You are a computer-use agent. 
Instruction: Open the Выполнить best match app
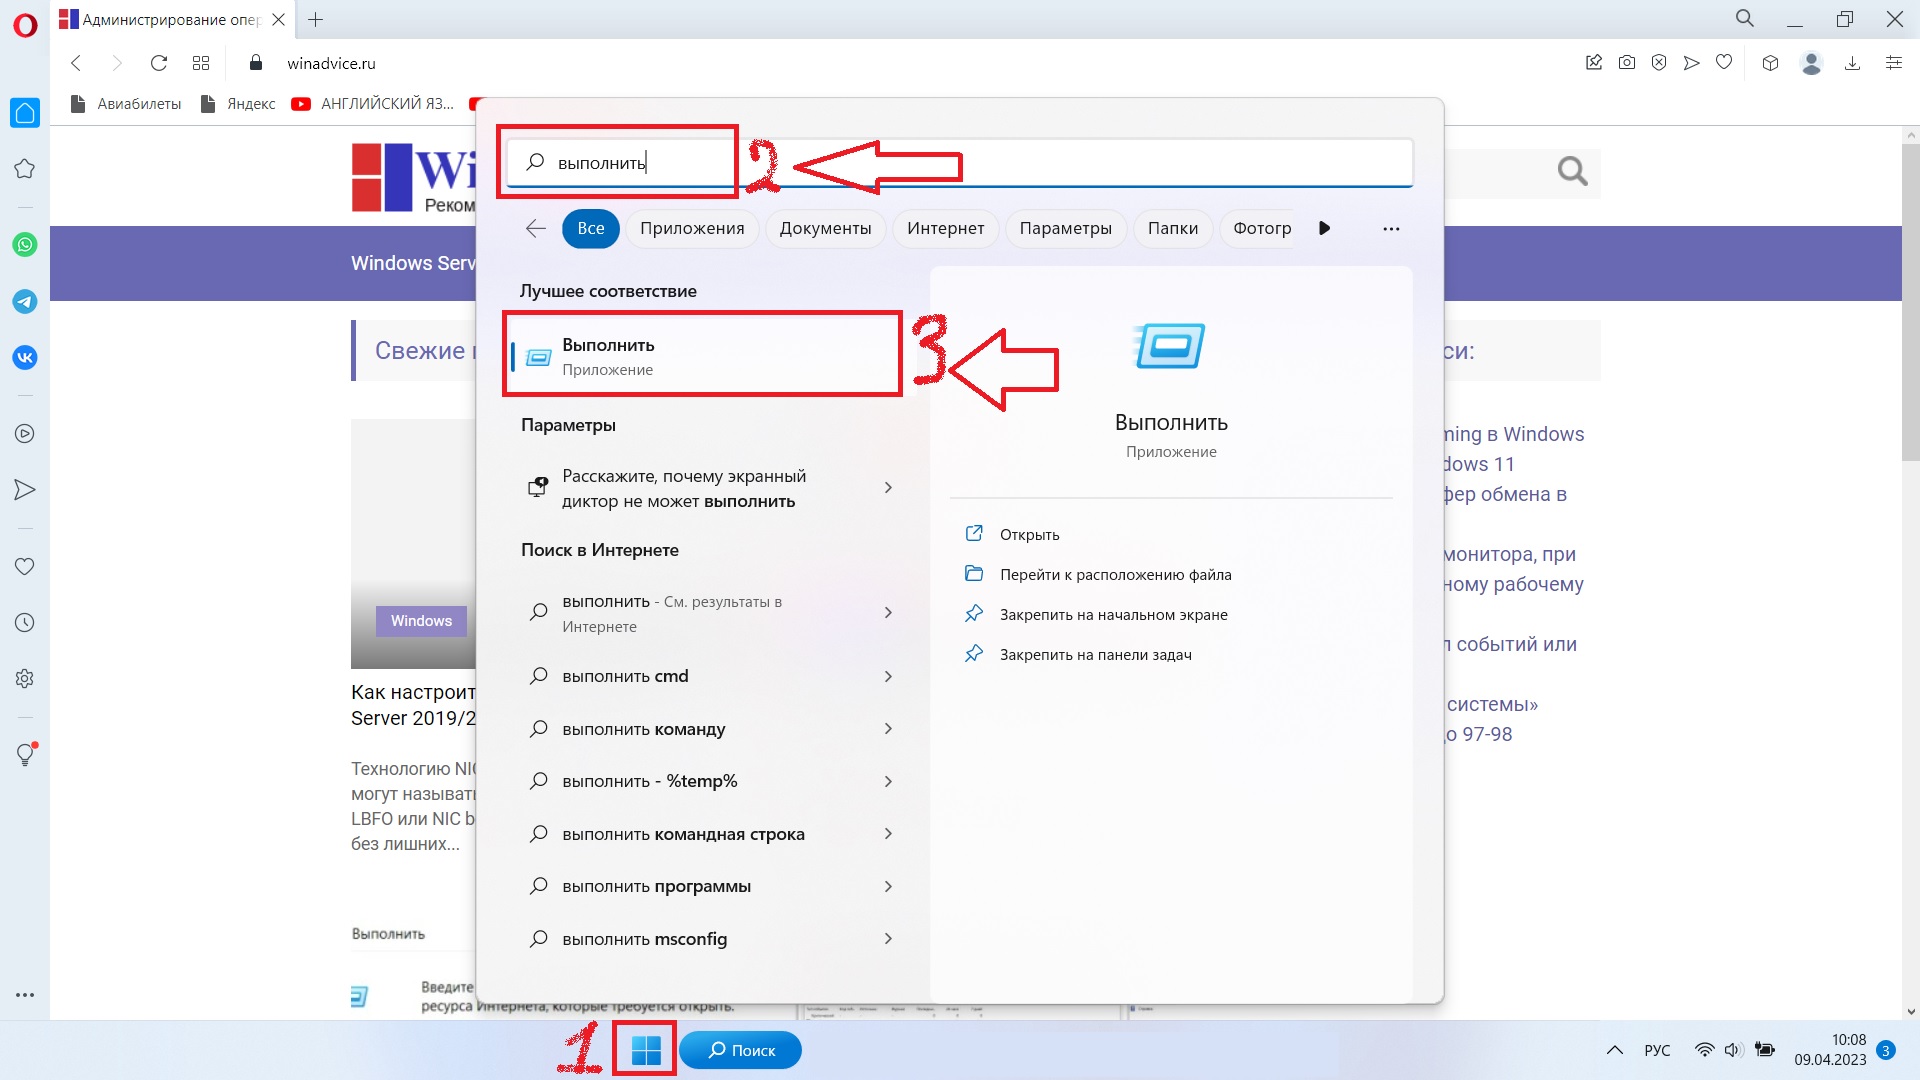(x=702, y=356)
